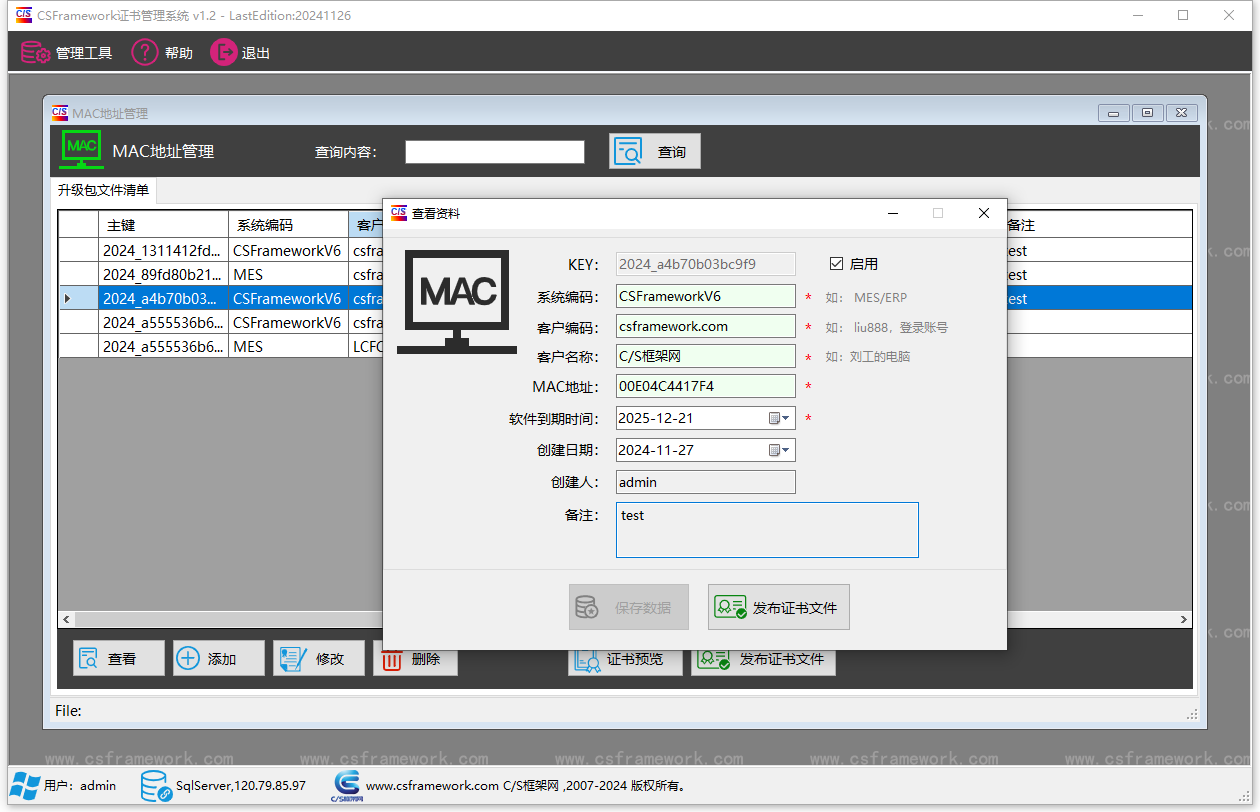
Task: Click the KEY field 2024_a4b70b03bc9f9
Action: coord(706,264)
